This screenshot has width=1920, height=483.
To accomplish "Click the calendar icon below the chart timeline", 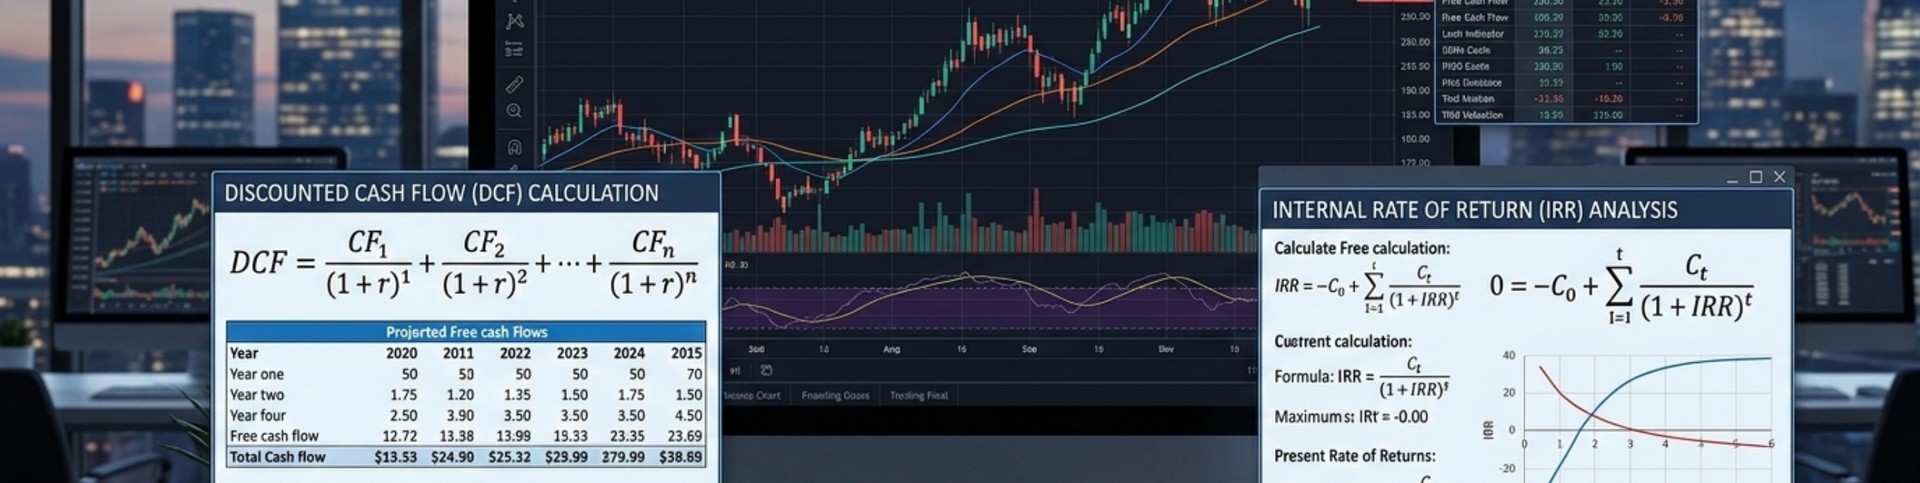I will click(x=766, y=370).
